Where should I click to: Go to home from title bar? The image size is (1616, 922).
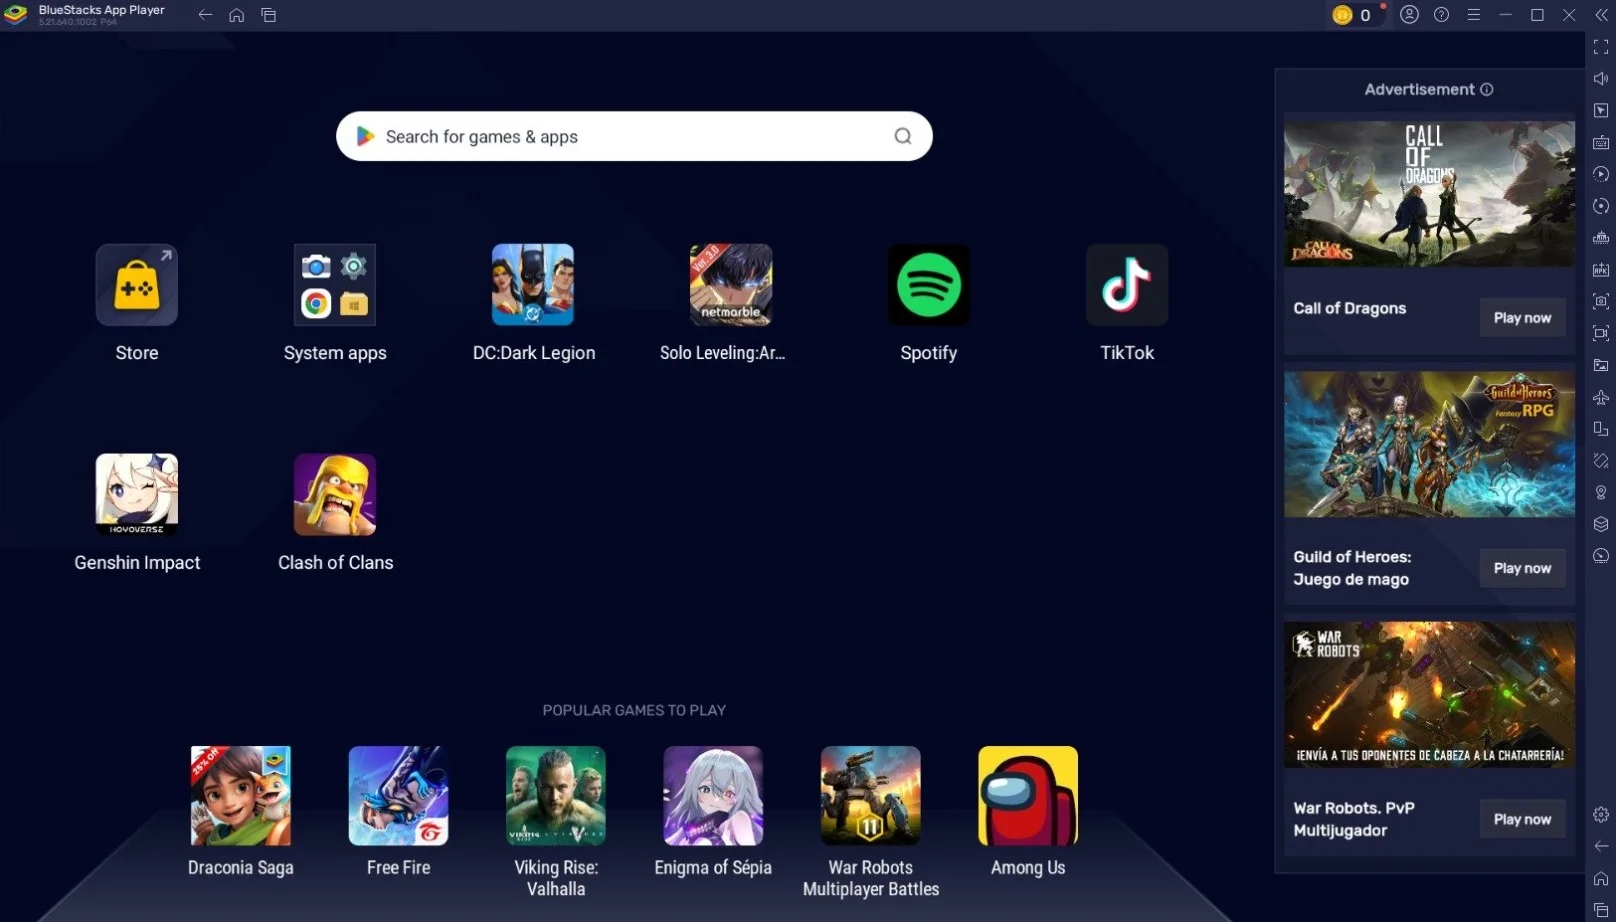point(237,15)
